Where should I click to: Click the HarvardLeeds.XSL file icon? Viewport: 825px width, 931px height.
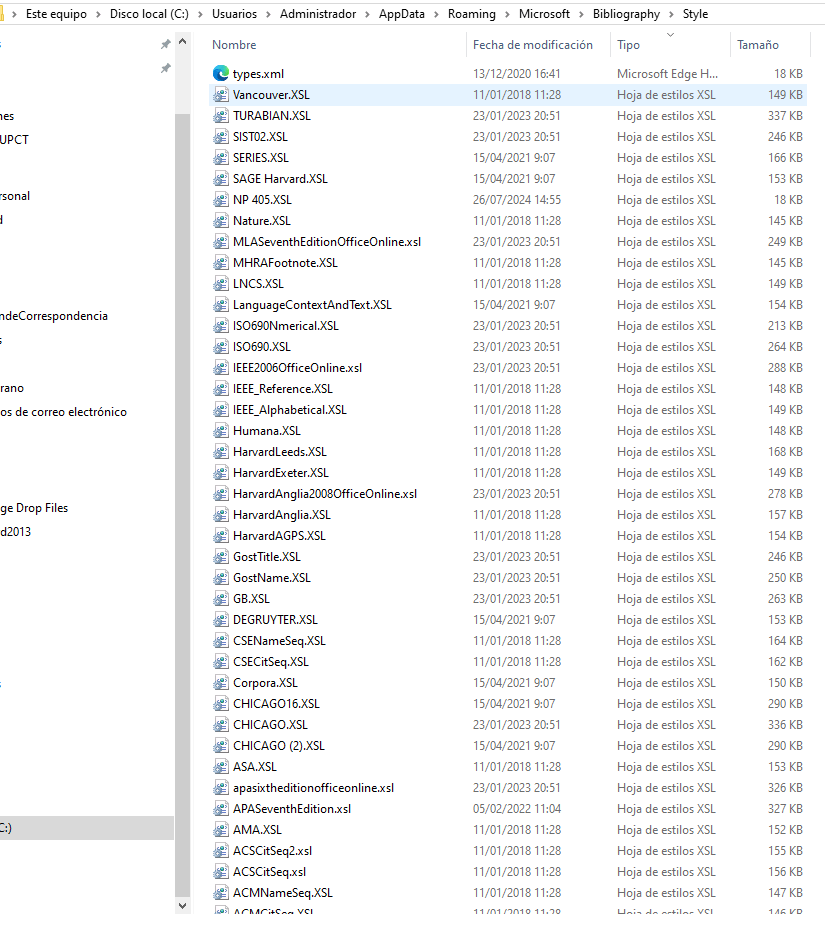221,452
